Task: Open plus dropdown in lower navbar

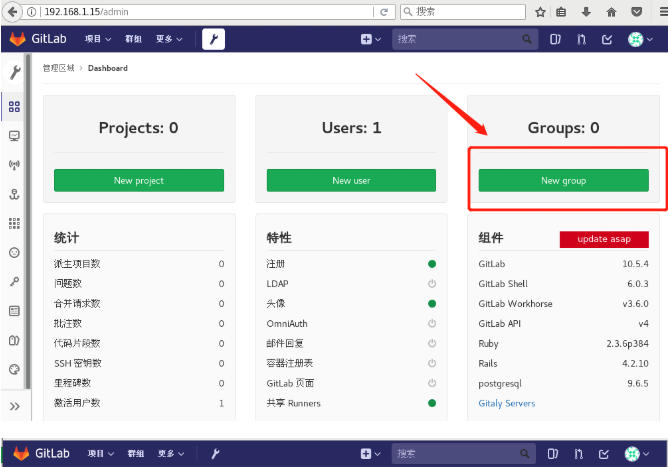Action: [370, 454]
